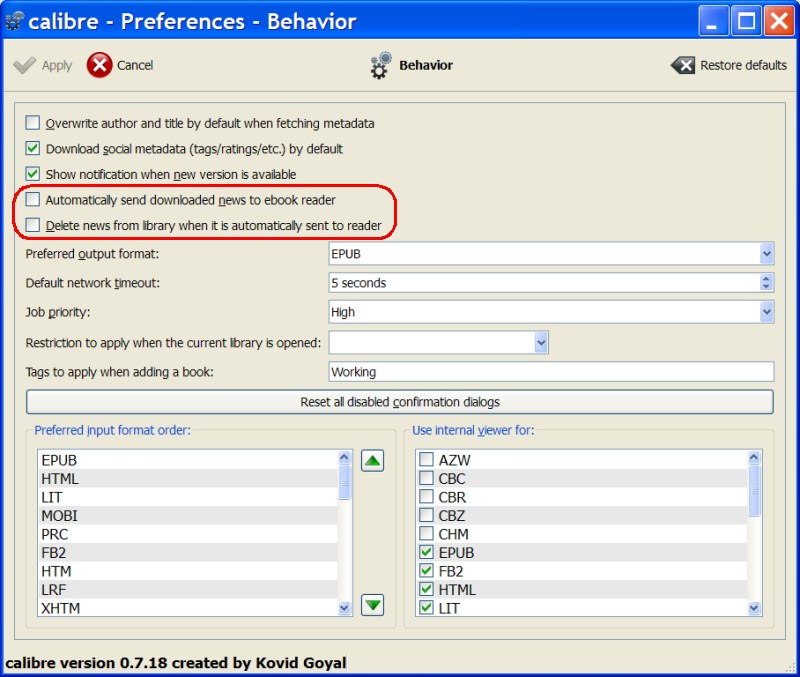Click the Behavior gears icon

pyautogui.click(x=381, y=65)
